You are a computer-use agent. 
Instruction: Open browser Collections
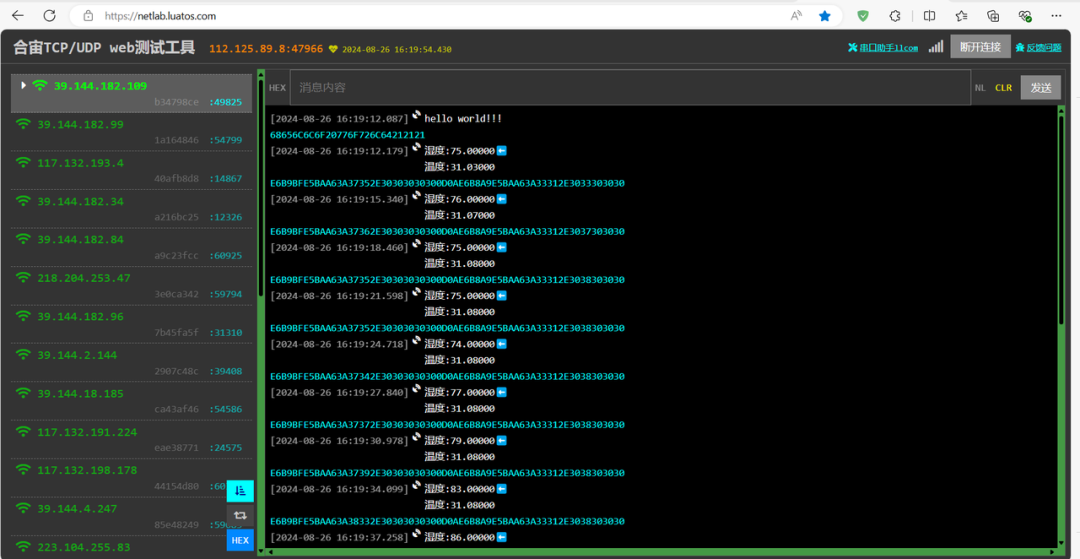tap(993, 15)
